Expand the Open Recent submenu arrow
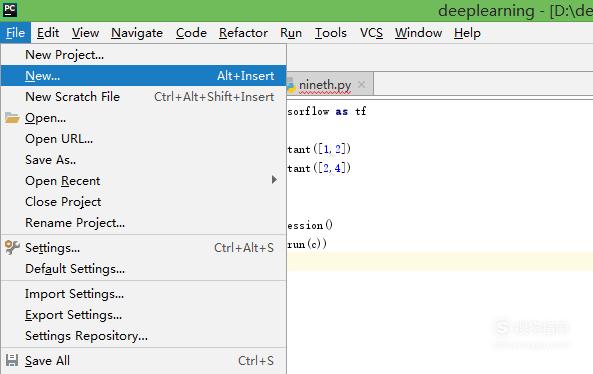Viewport: 593px width, 374px height. pyautogui.click(x=274, y=180)
